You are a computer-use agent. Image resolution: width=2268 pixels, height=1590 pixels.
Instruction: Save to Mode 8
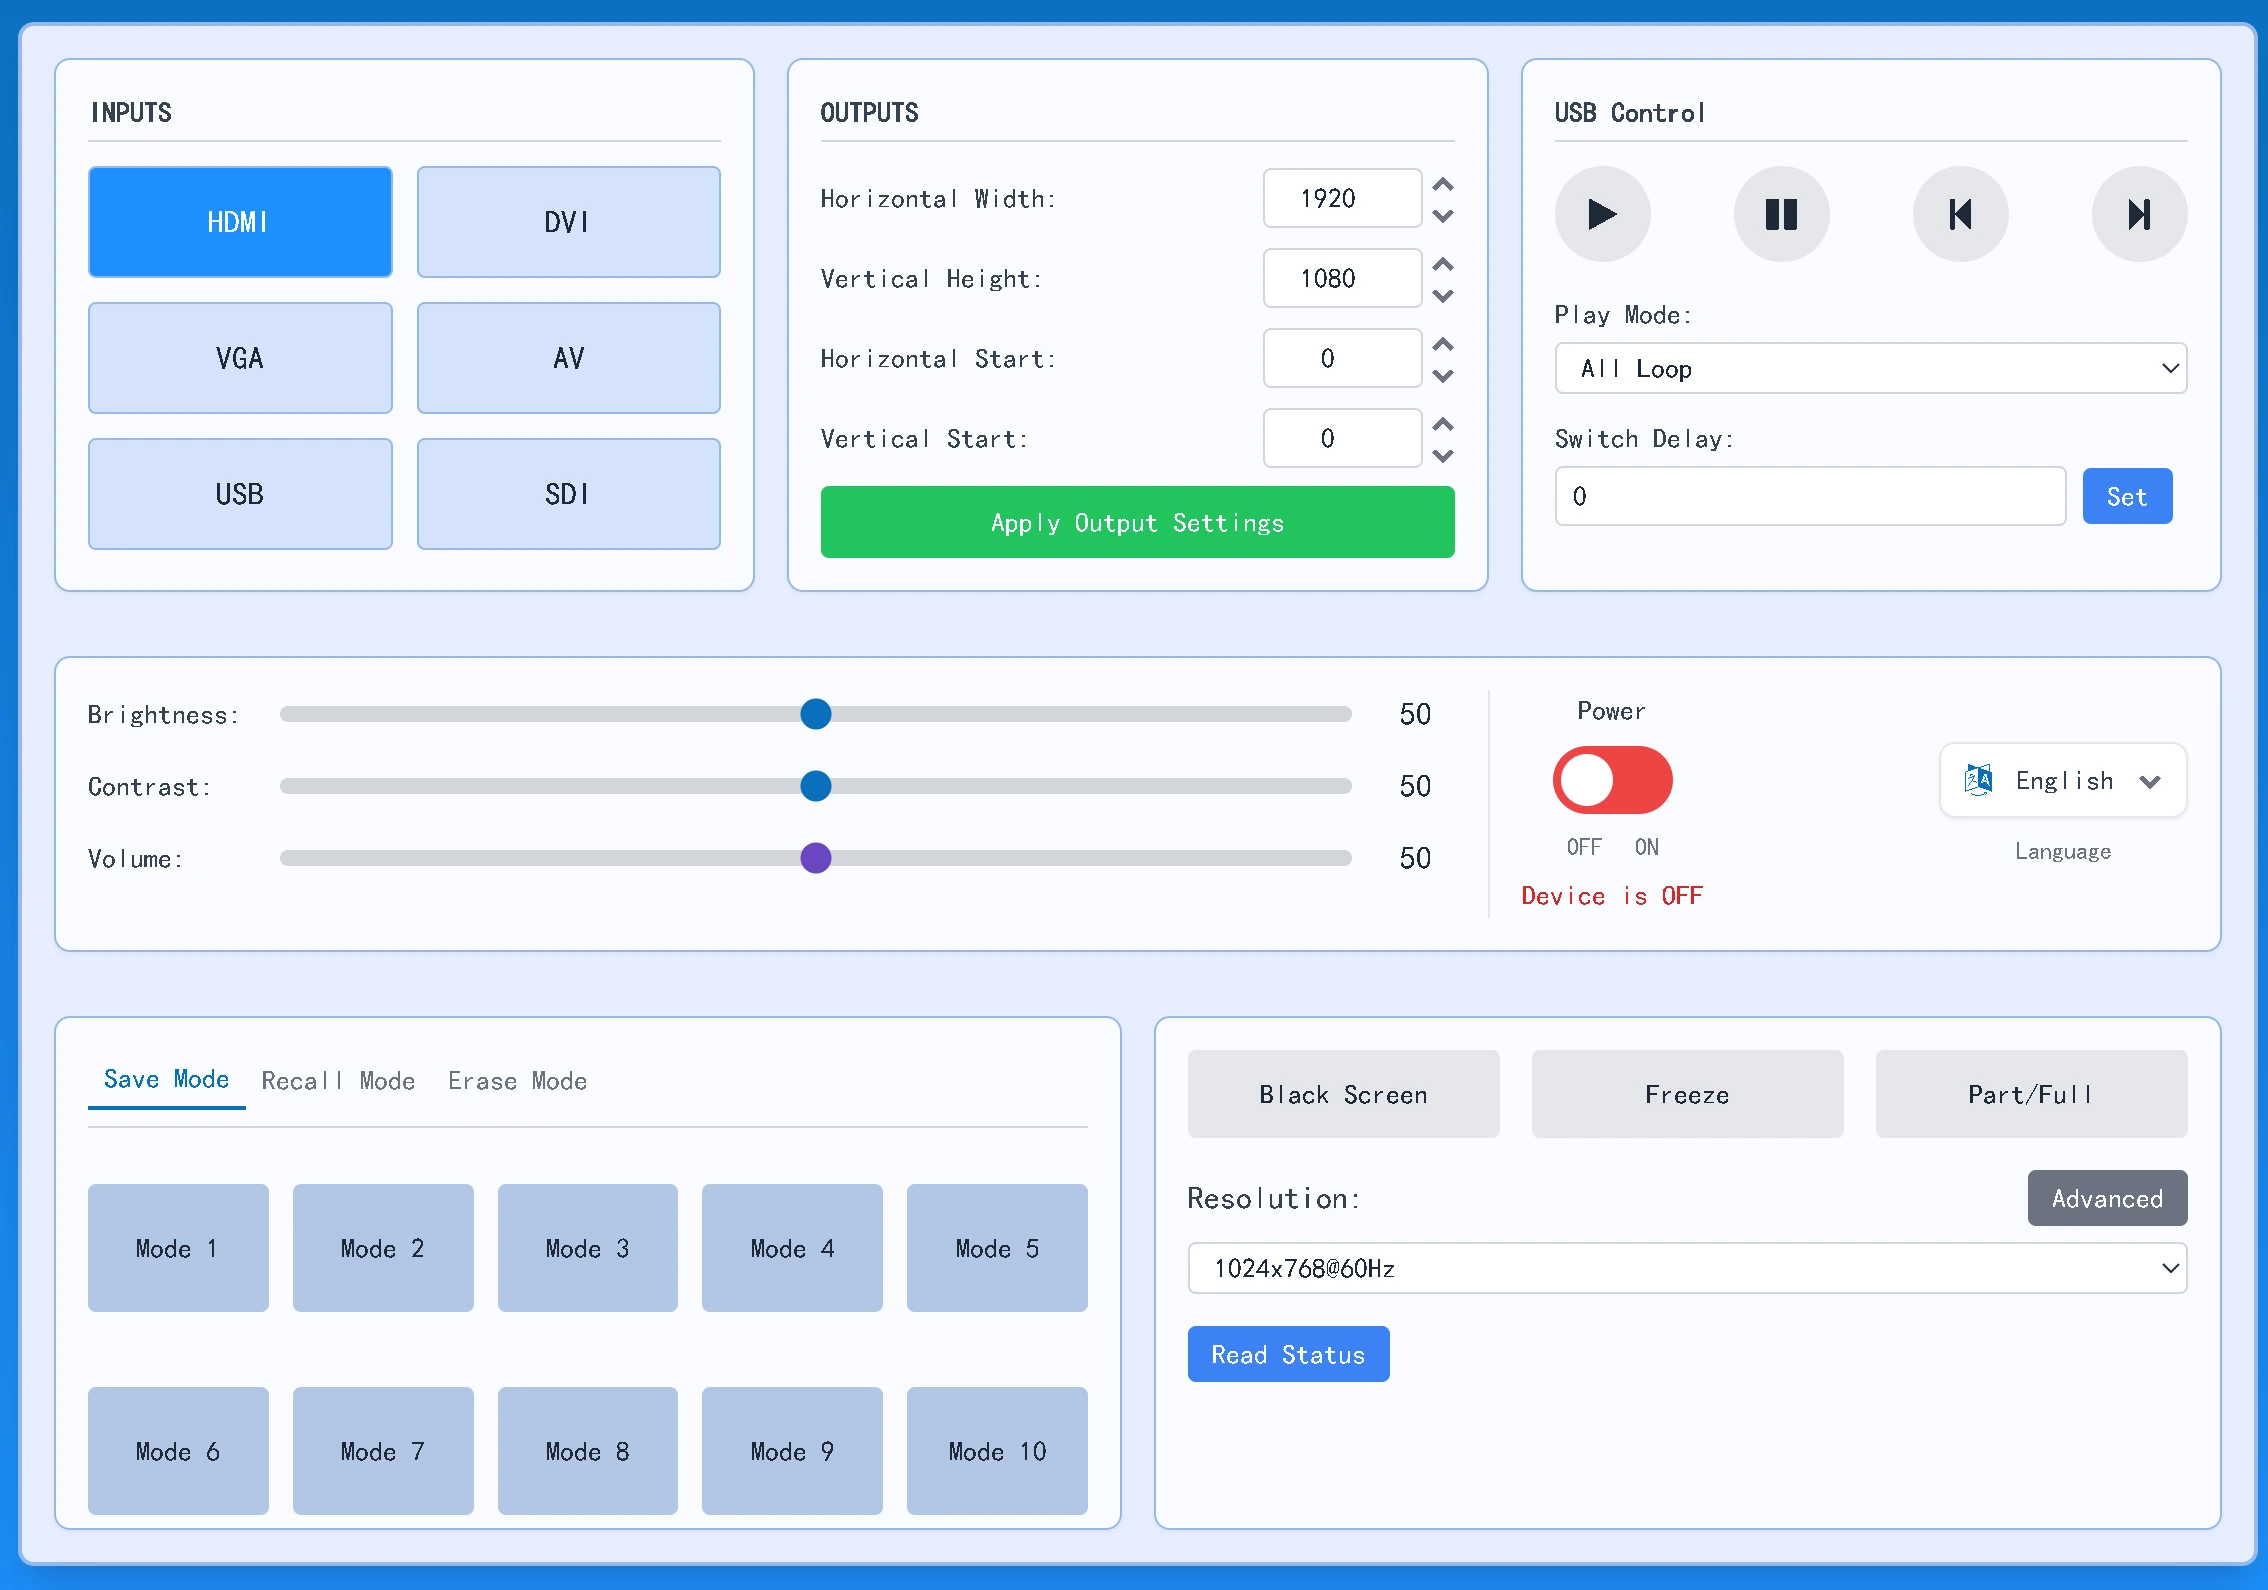588,1451
